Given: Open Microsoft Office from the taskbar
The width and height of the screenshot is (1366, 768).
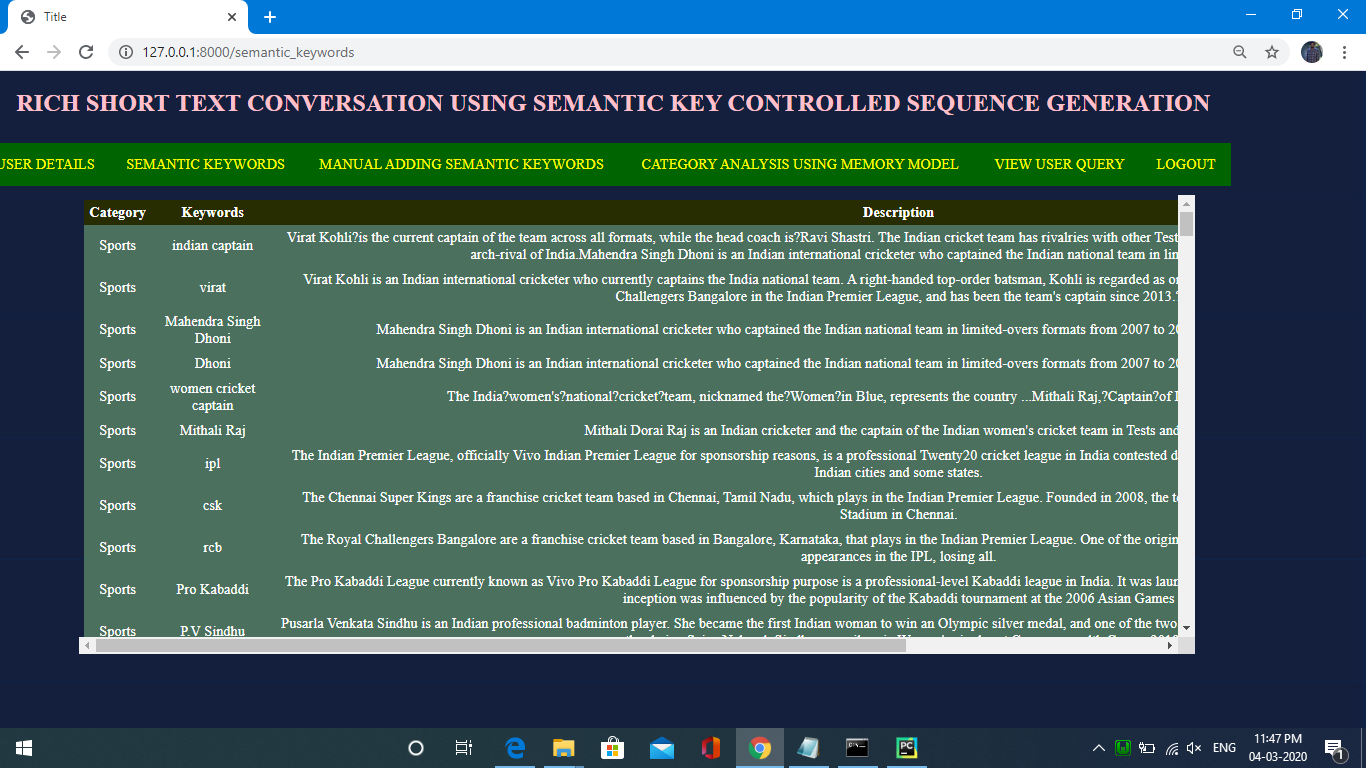Looking at the screenshot, I should pyautogui.click(x=710, y=748).
